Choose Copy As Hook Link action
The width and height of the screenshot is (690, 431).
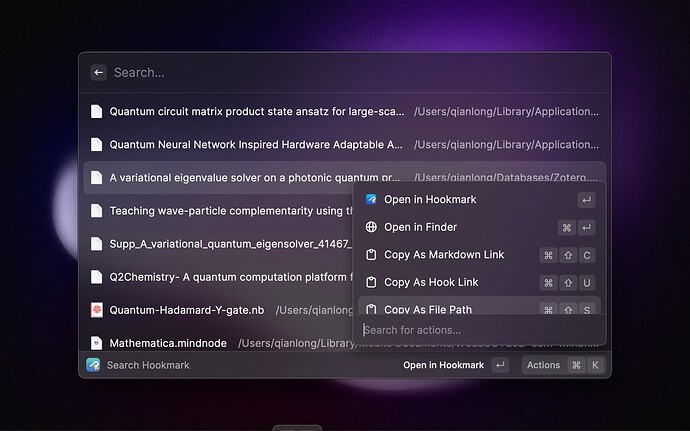(x=480, y=282)
